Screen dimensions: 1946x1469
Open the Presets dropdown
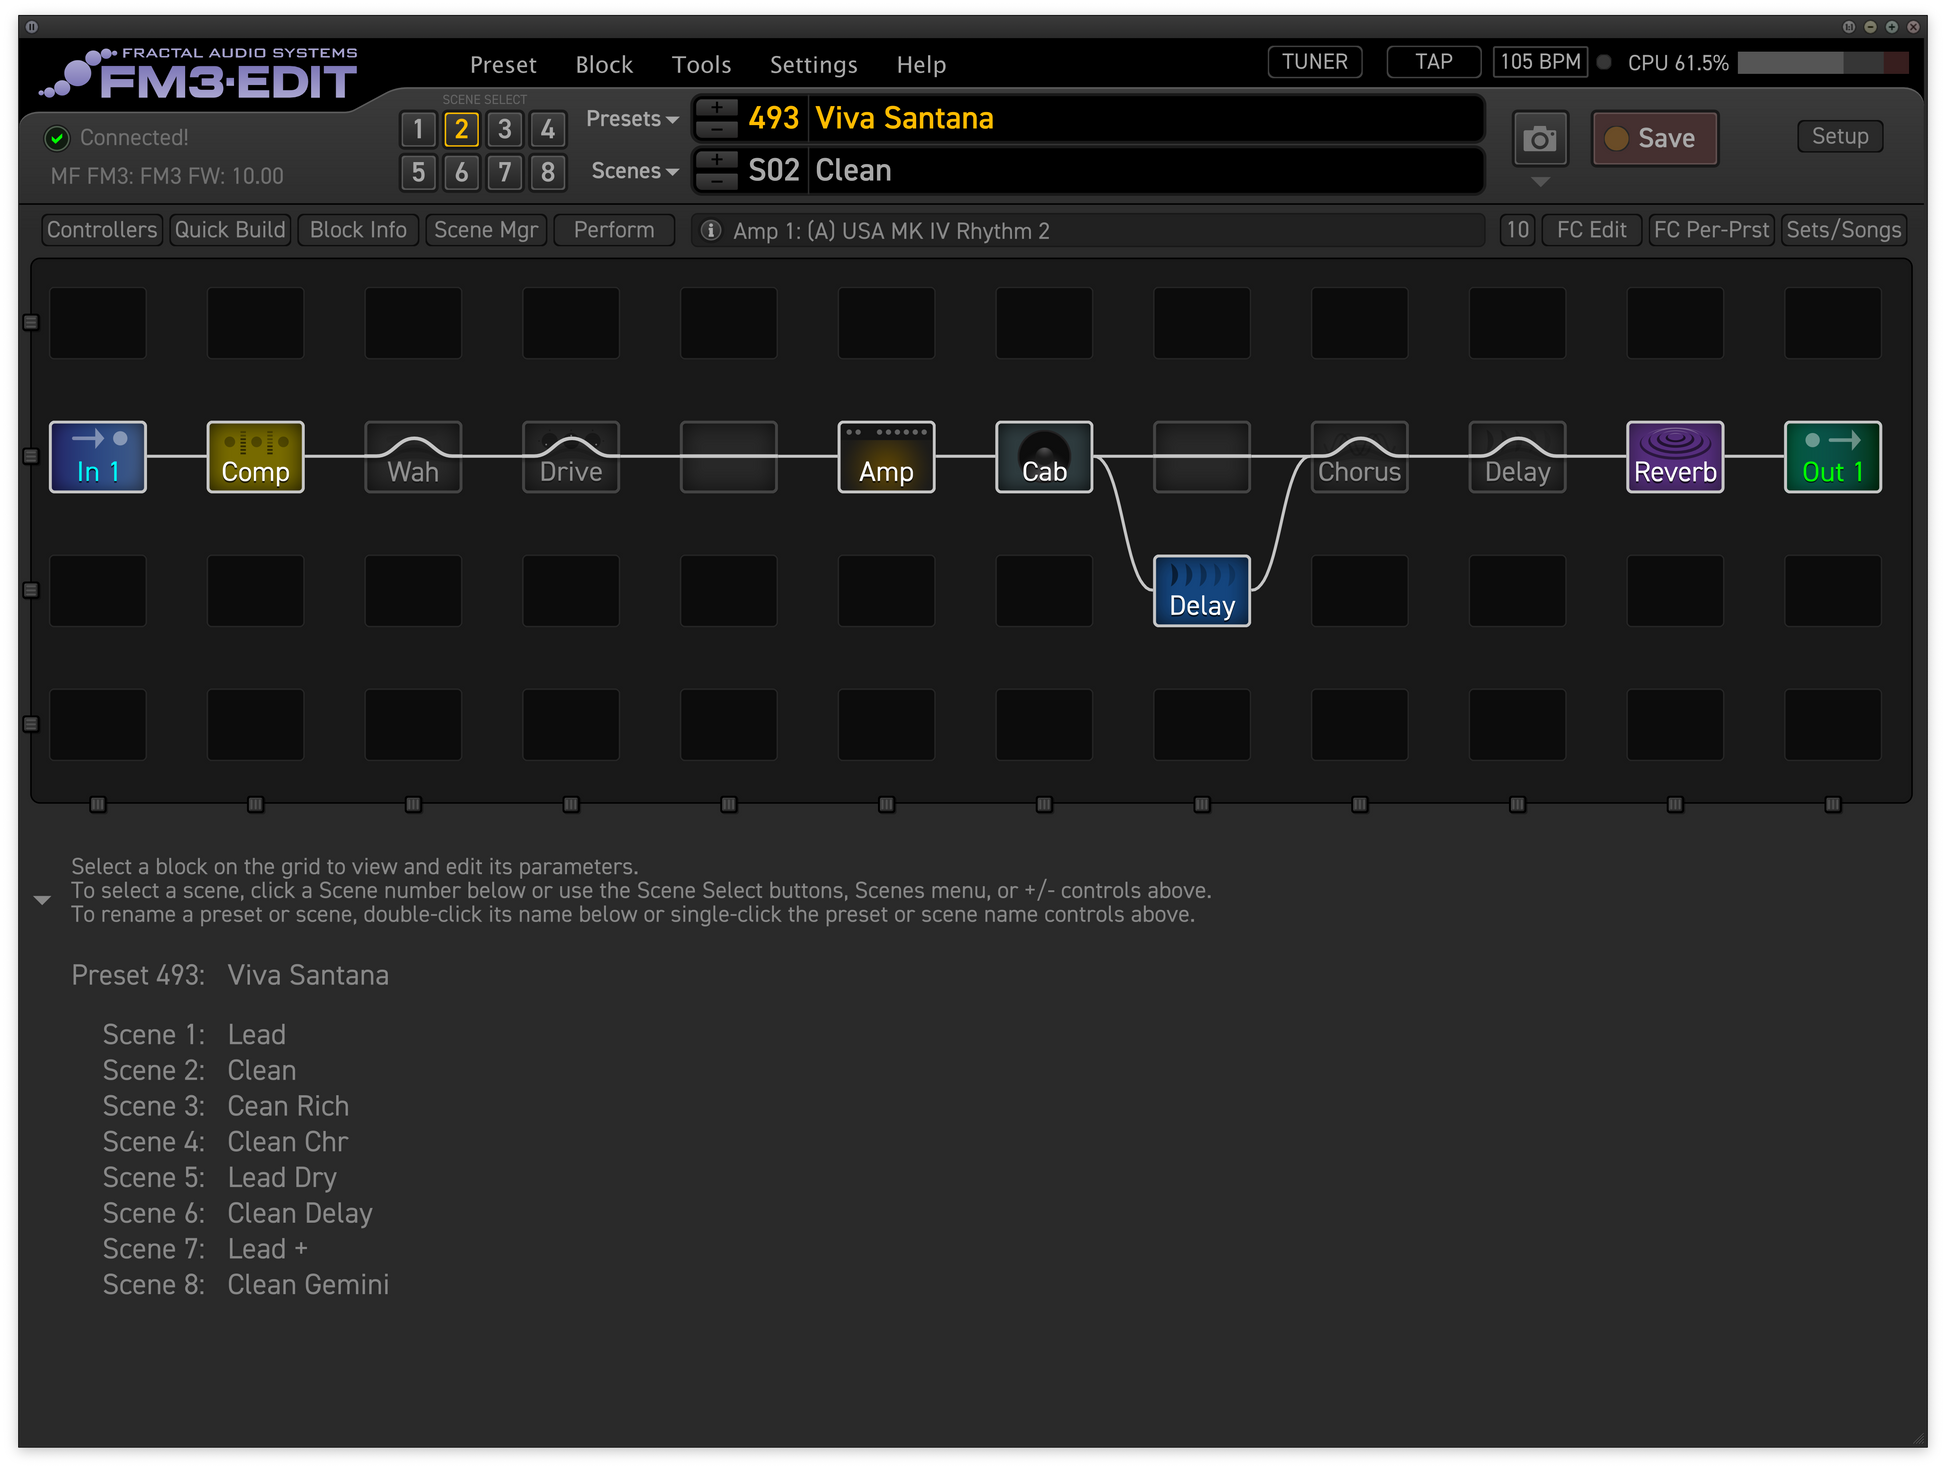[632, 119]
